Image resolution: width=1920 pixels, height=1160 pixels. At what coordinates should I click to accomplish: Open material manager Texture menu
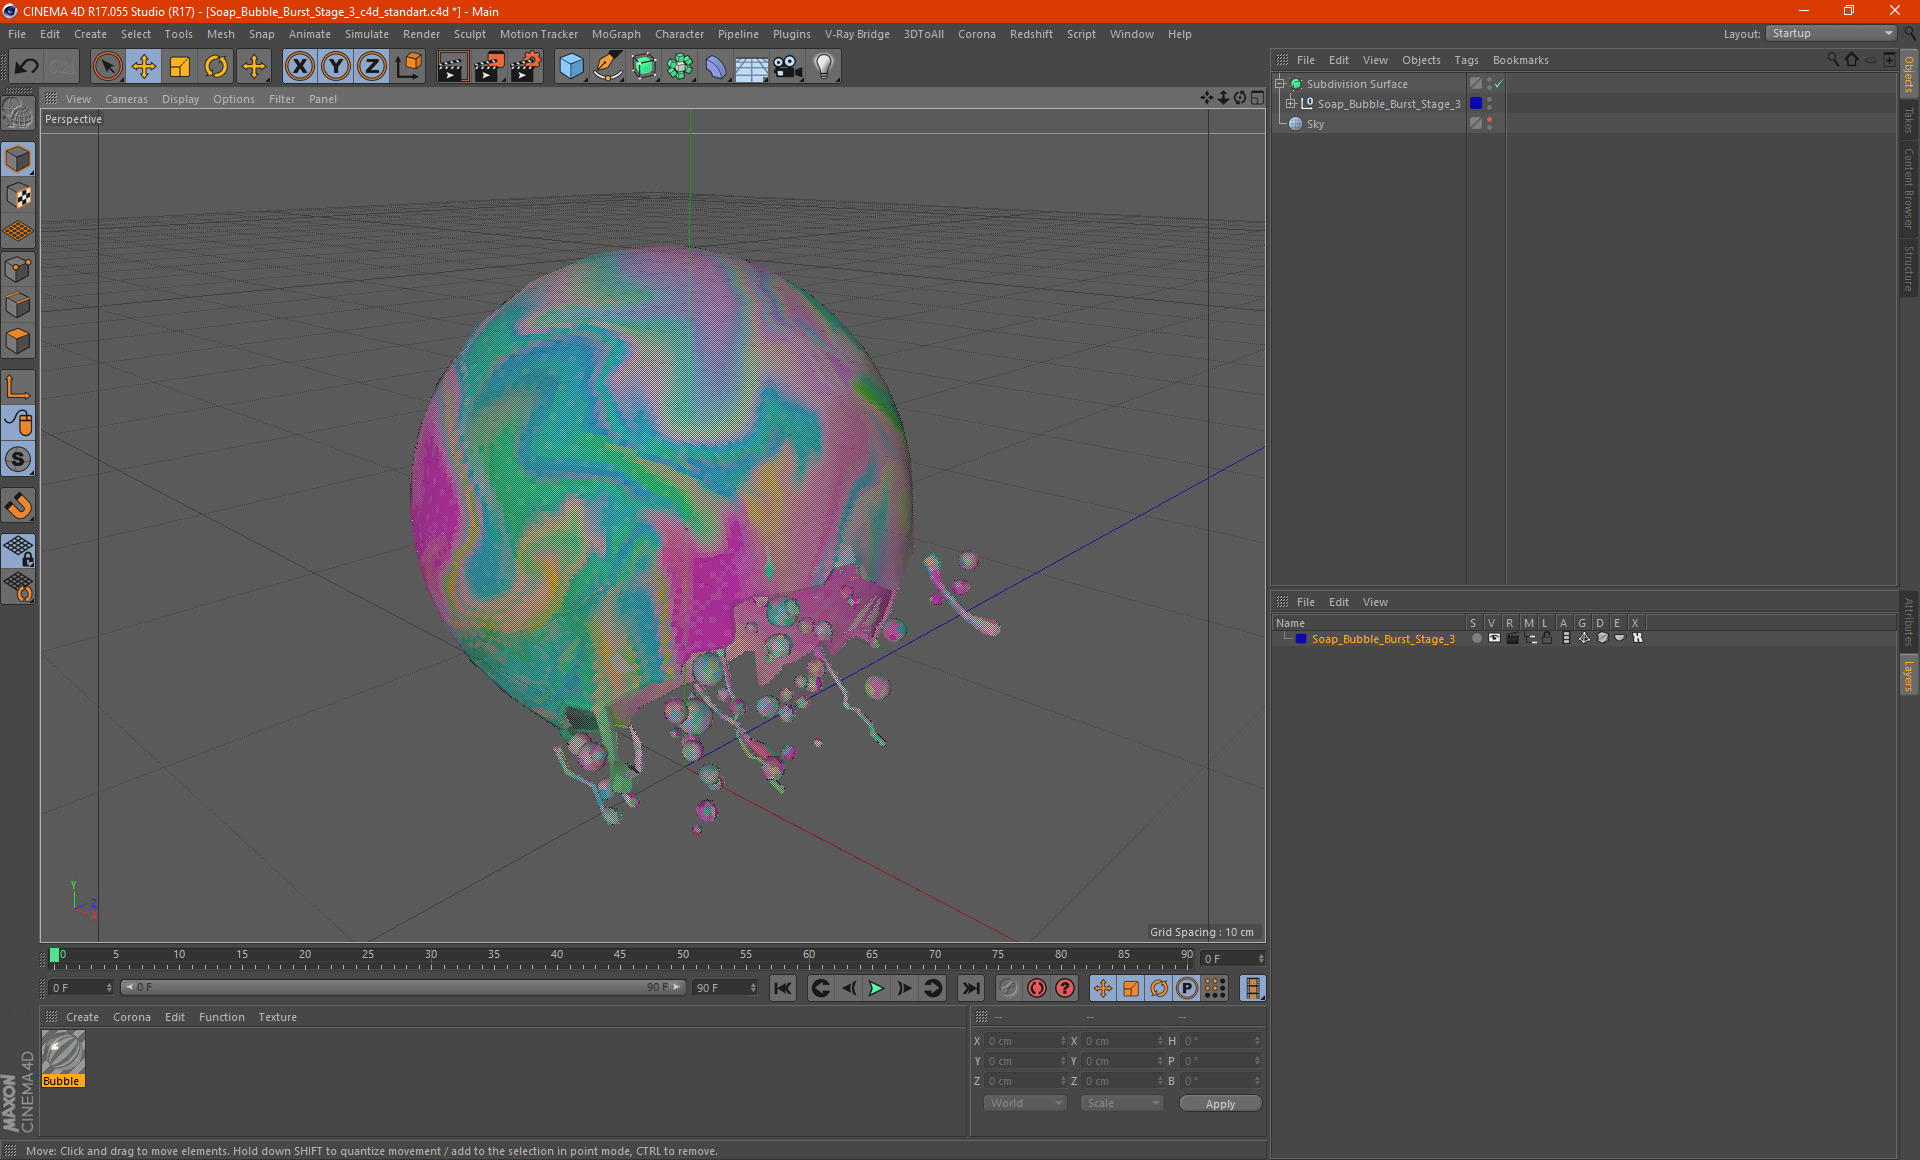[x=277, y=1017]
